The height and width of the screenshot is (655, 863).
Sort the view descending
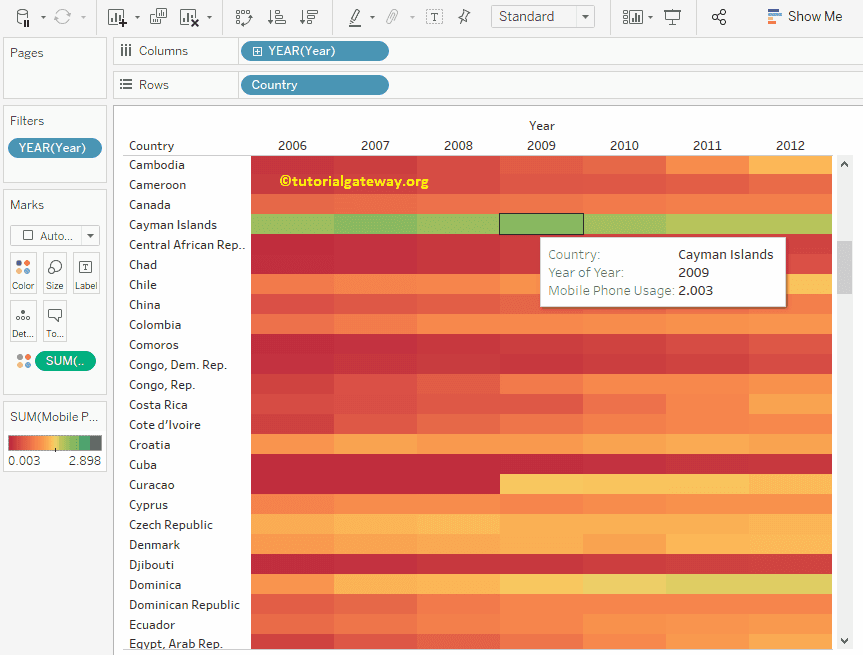(310, 17)
